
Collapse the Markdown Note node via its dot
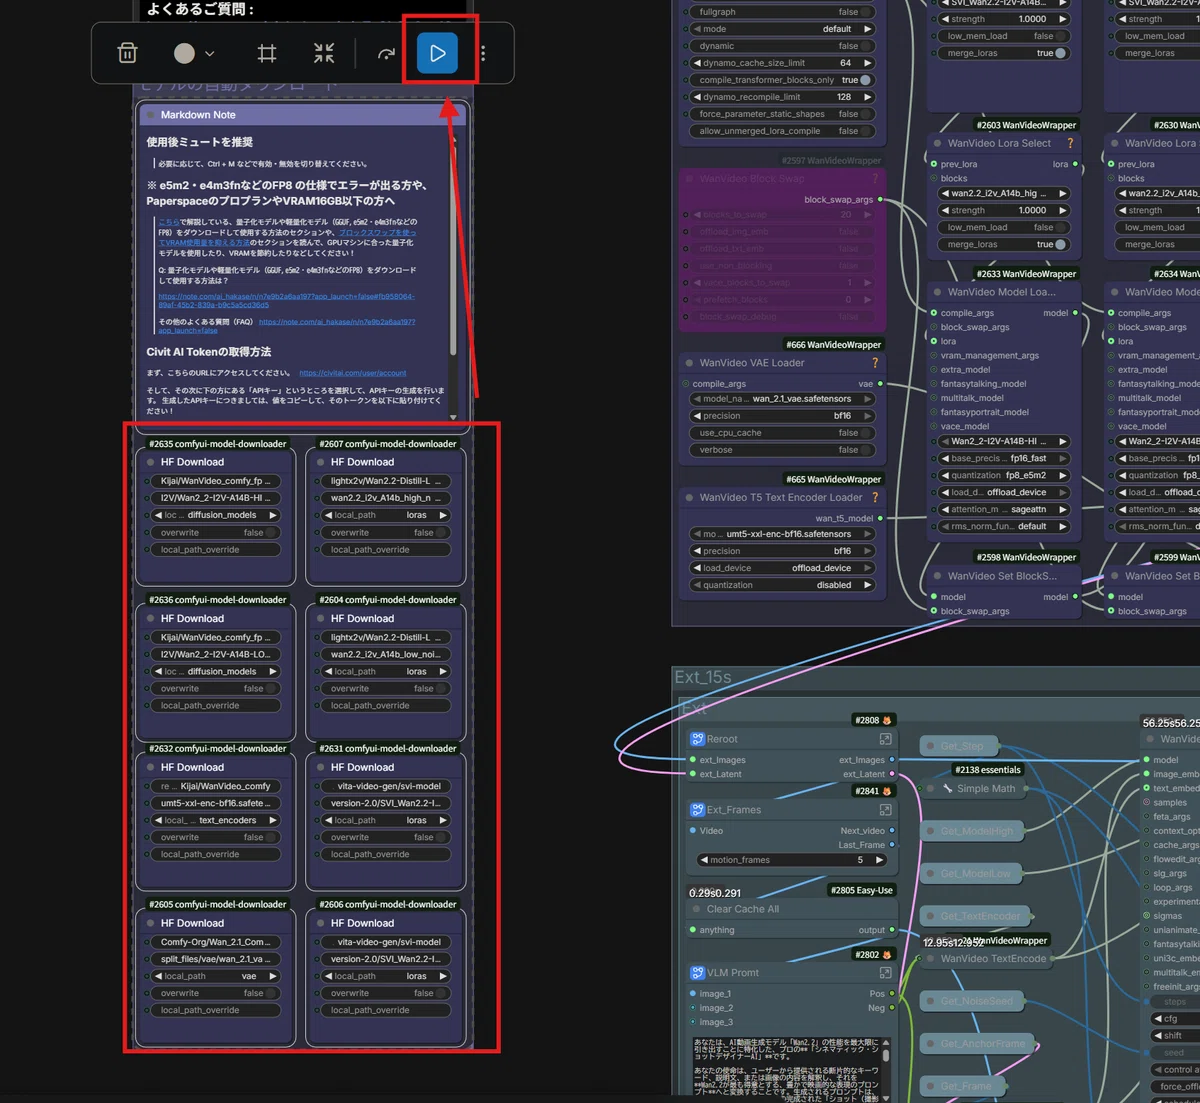click(x=150, y=115)
